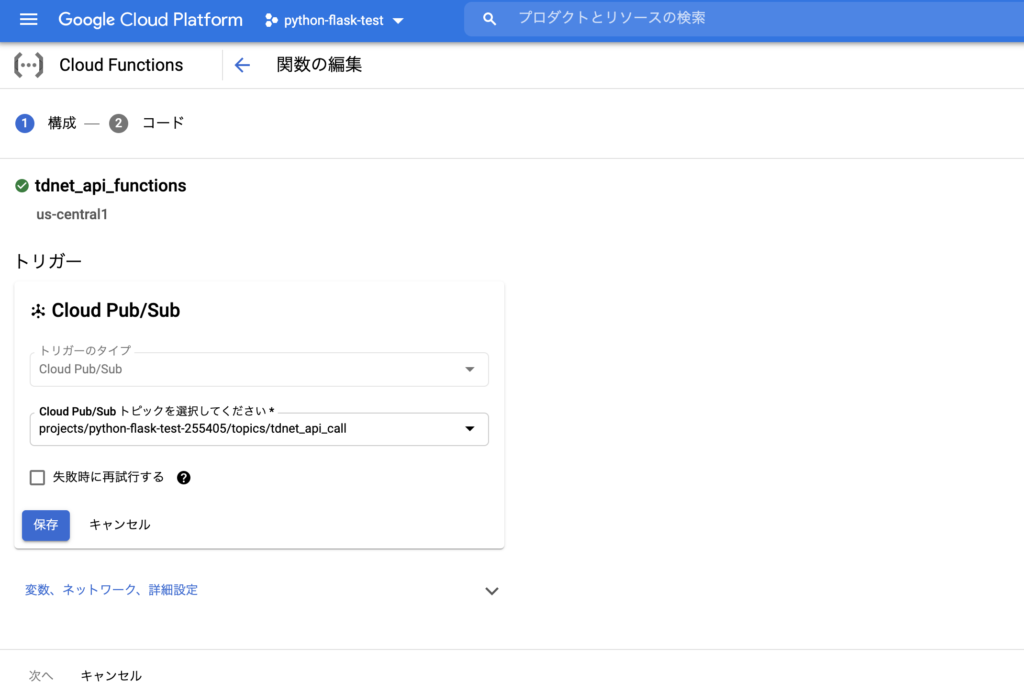Click the us-central1 region text

coord(72,214)
